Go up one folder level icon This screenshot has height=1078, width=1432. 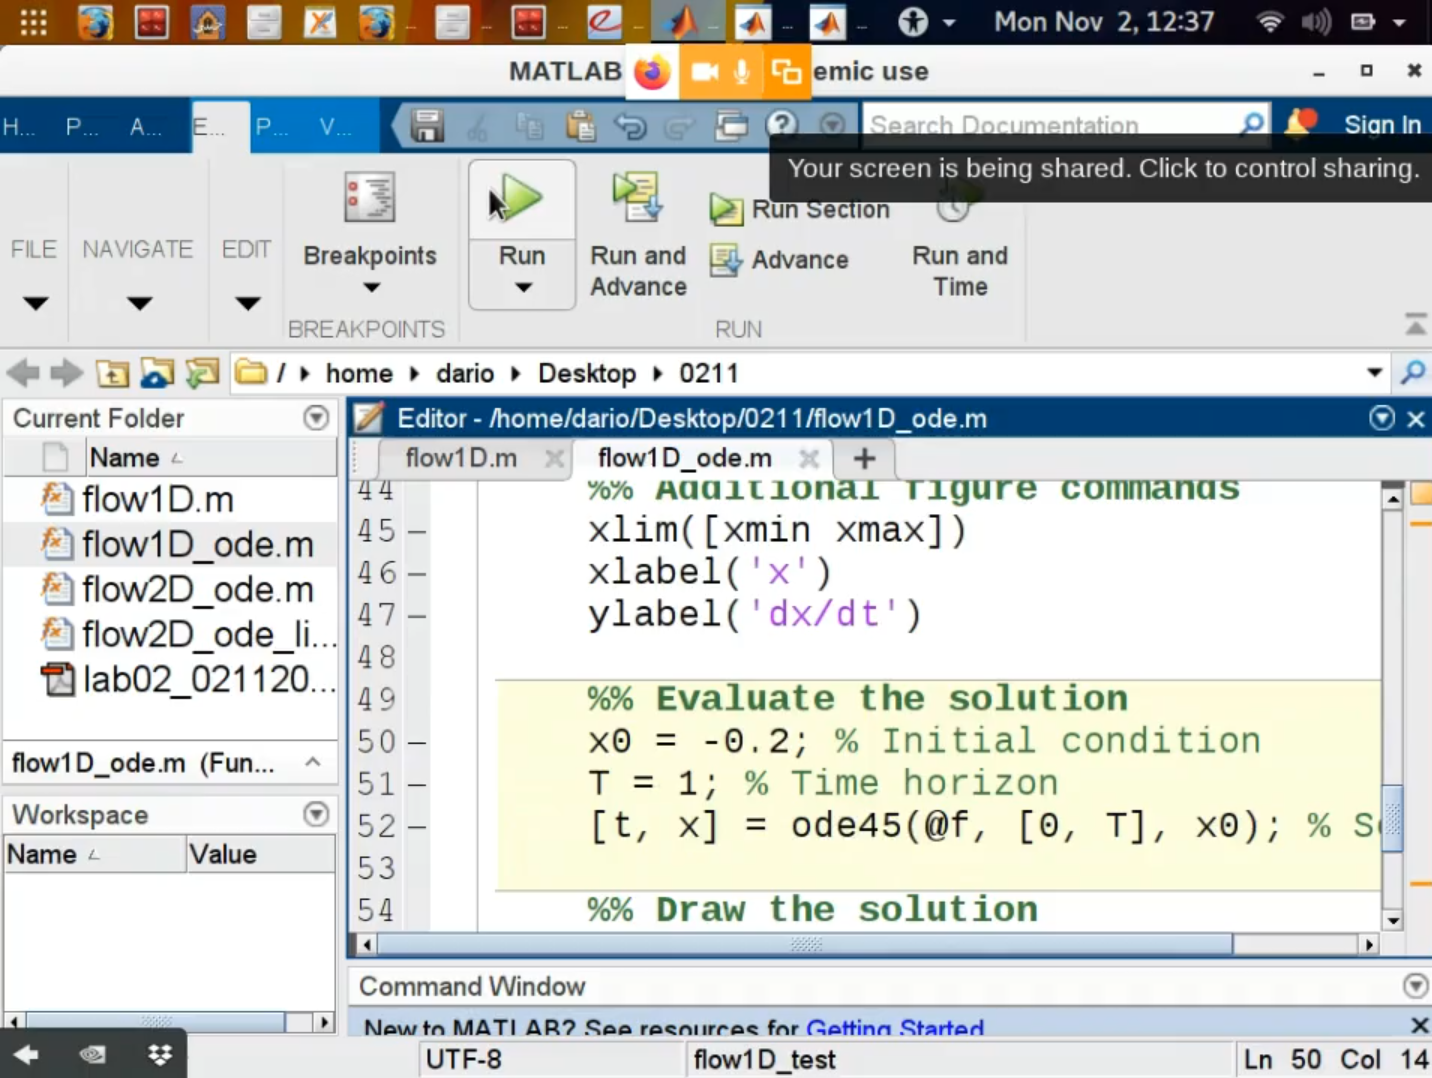[112, 374]
